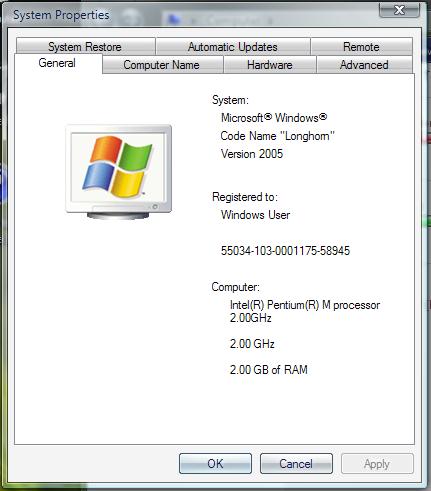Click the "Computer:" label
The height and width of the screenshot is (491, 431).
point(235,287)
